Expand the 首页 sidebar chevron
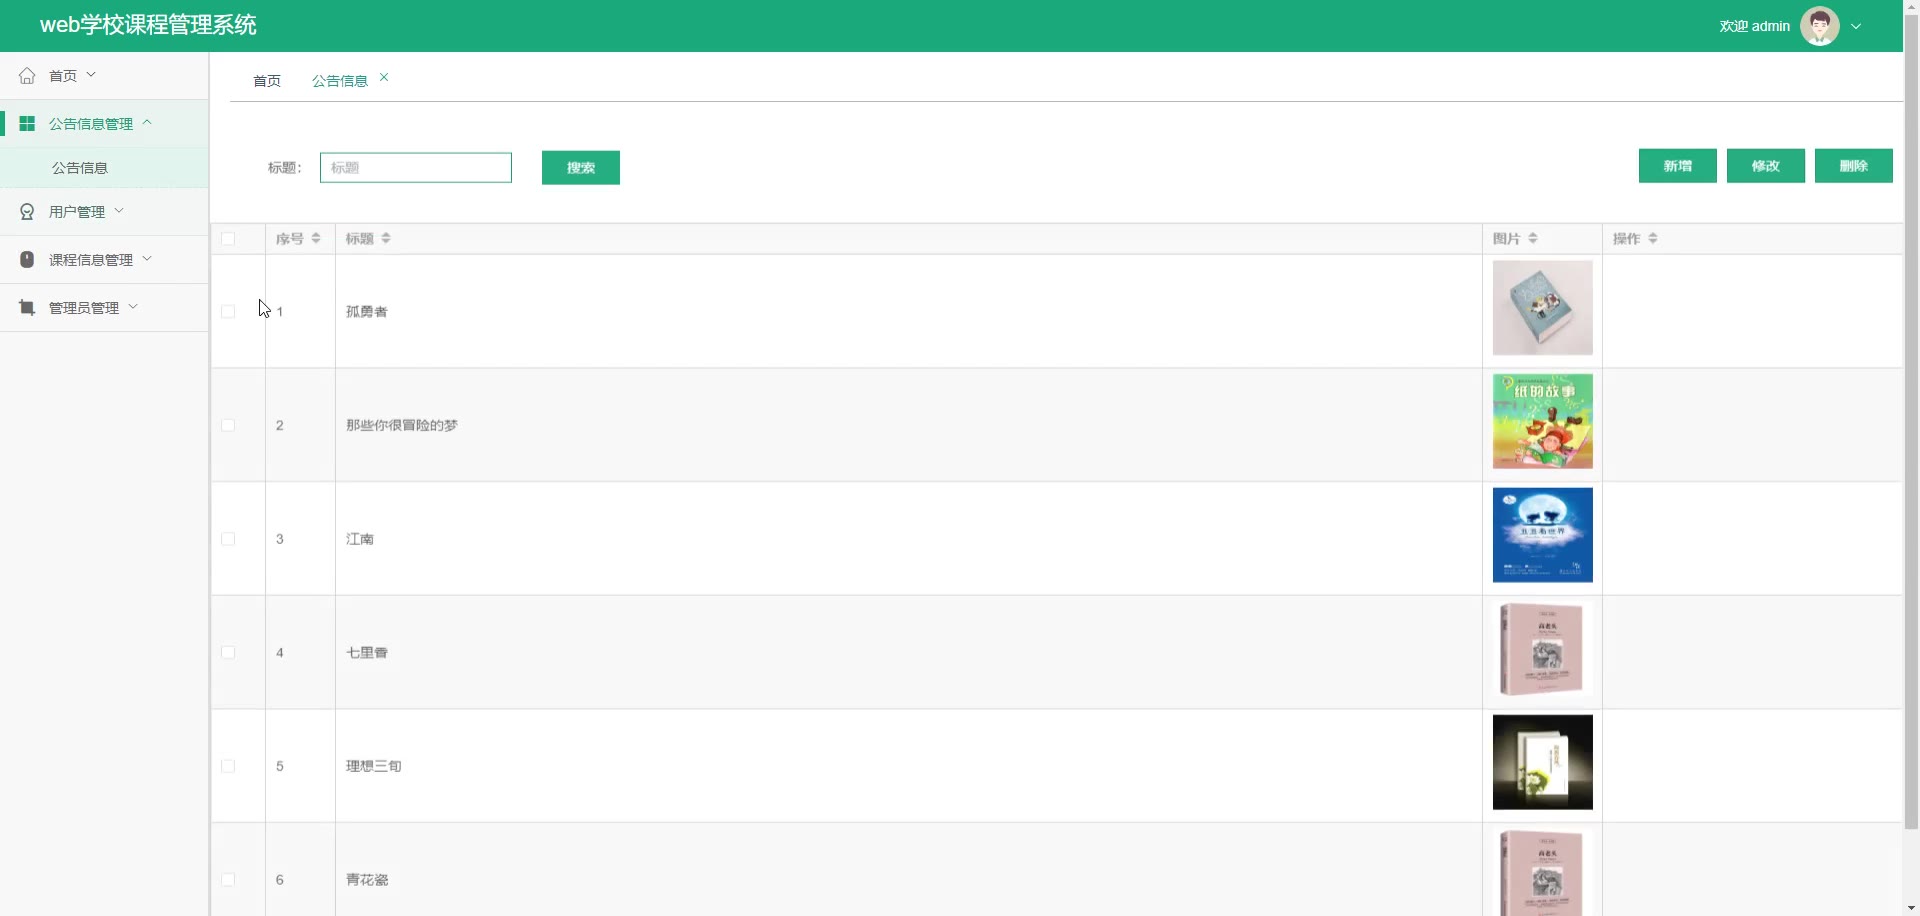Image resolution: width=1920 pixels, height=916 pixels. [x=91, y=75]
